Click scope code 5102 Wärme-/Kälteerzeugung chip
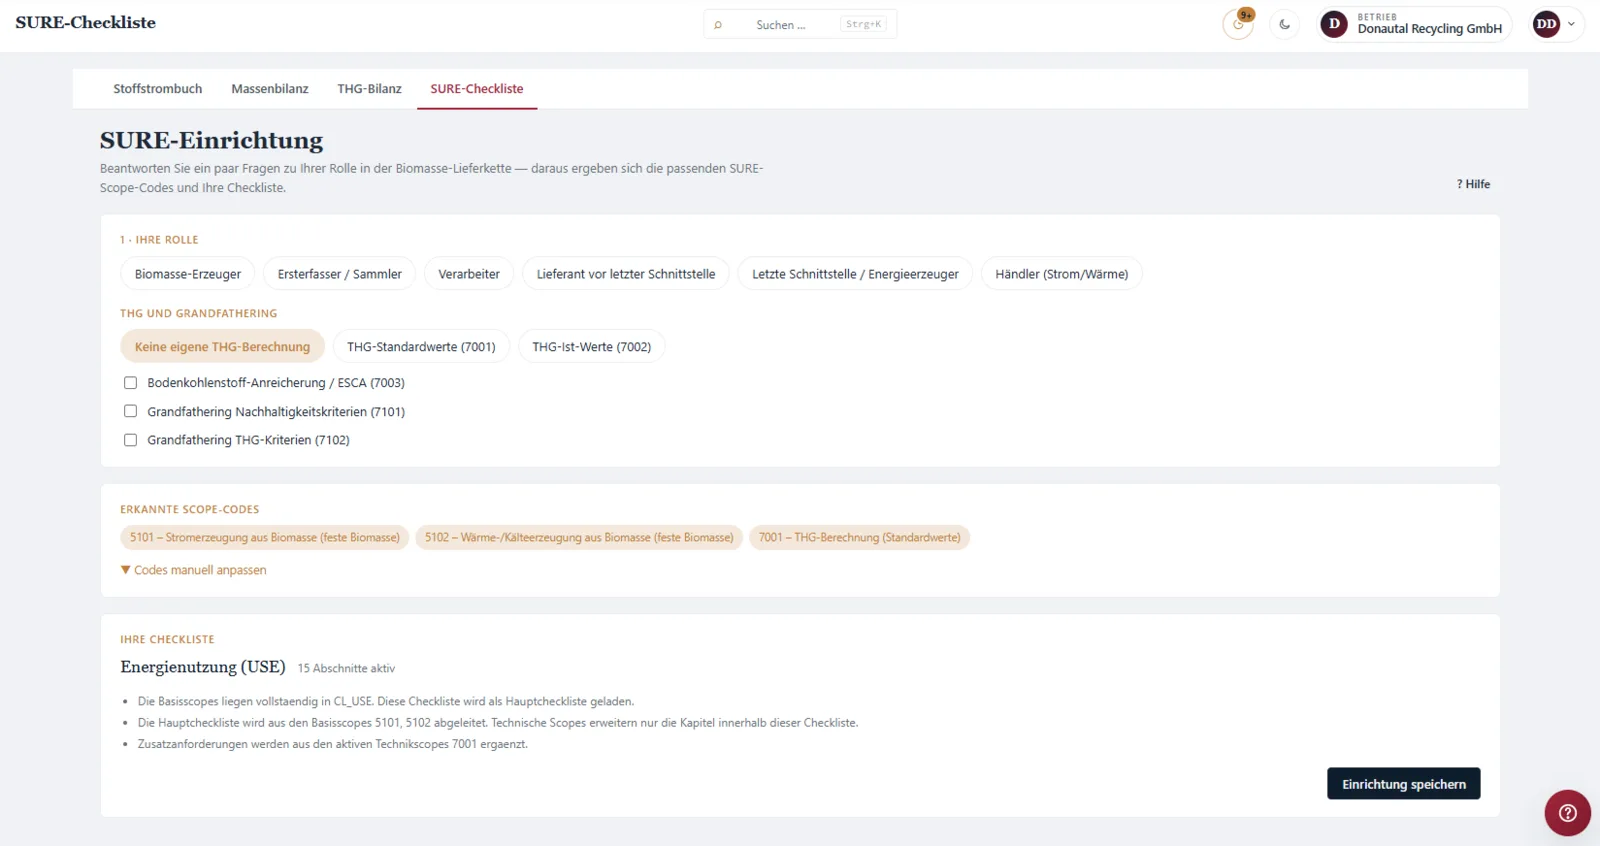Screen dimensions: 1600x846 pos(579,538)
